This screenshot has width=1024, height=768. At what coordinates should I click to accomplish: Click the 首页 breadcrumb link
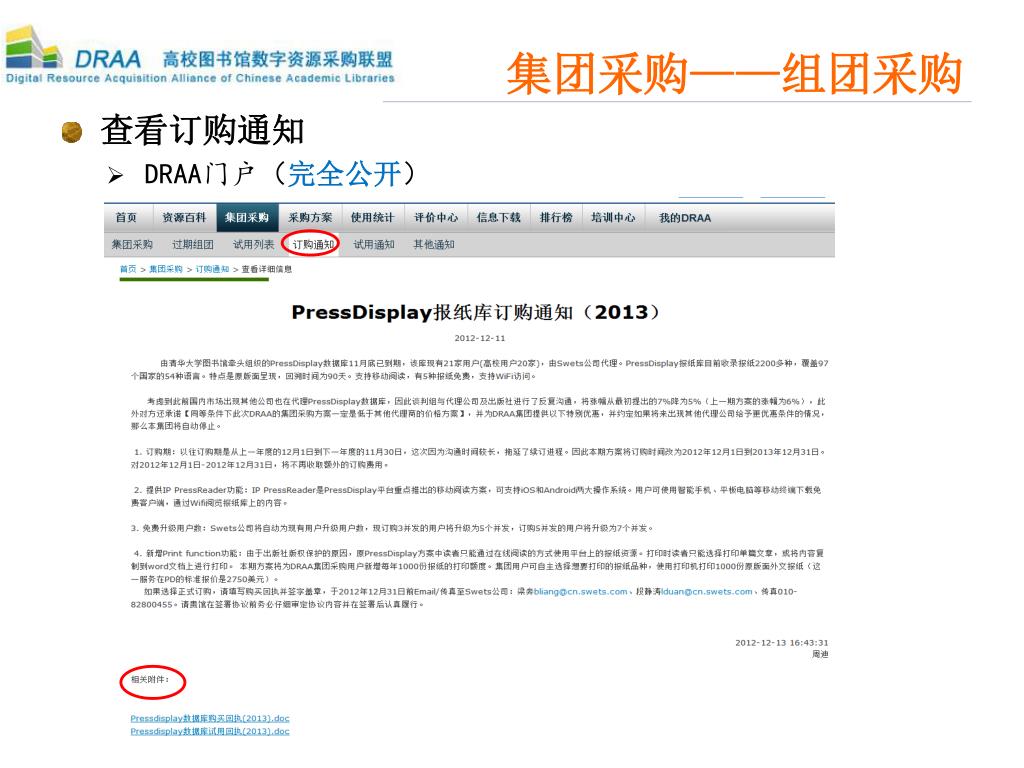click(128, 269)
